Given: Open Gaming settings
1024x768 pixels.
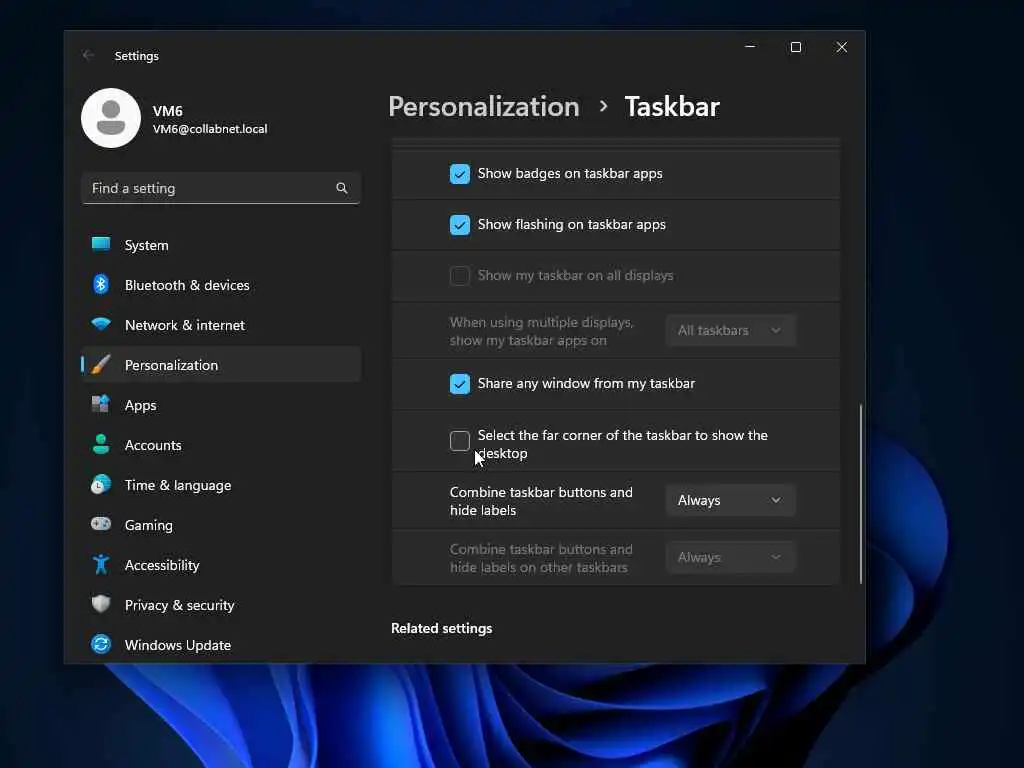Looking at the screenshot, I should [x=221, y=524].
